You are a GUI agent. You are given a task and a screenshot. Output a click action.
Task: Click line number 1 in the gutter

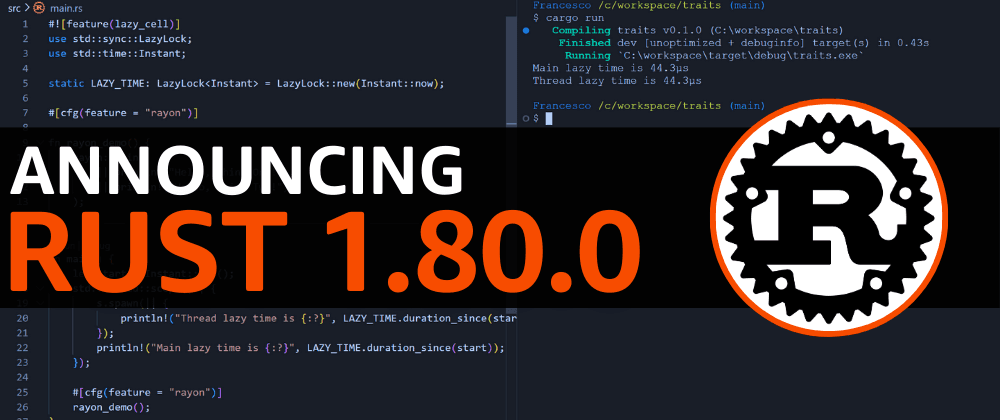(25, 24)
